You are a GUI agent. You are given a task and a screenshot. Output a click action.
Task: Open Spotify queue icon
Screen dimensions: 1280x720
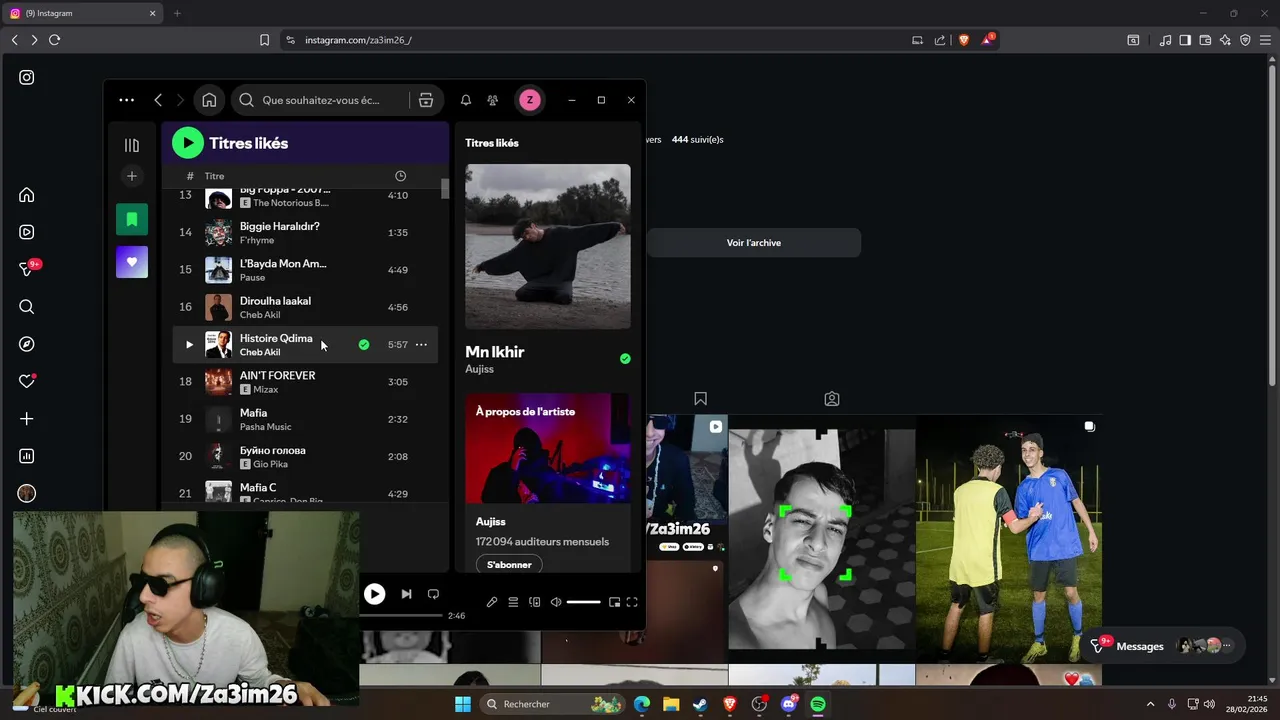(513, 602)
